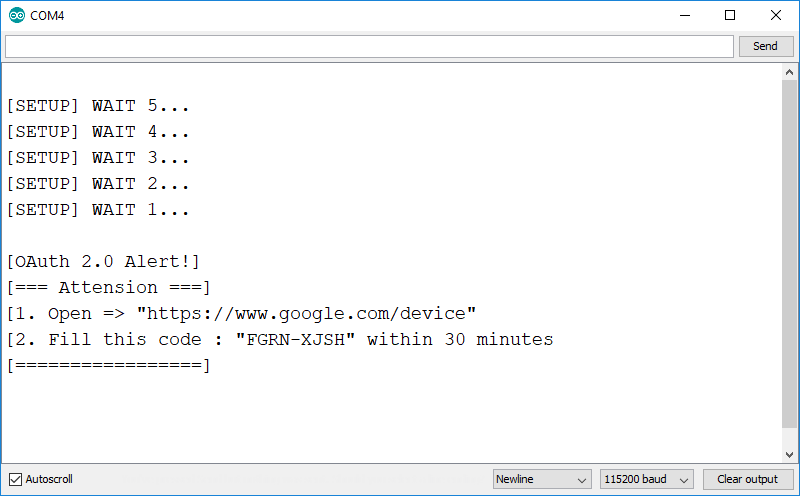Click the vertical scrollbar thumb
The width and height of the screenshot is (800, 496).
(789, 254)
